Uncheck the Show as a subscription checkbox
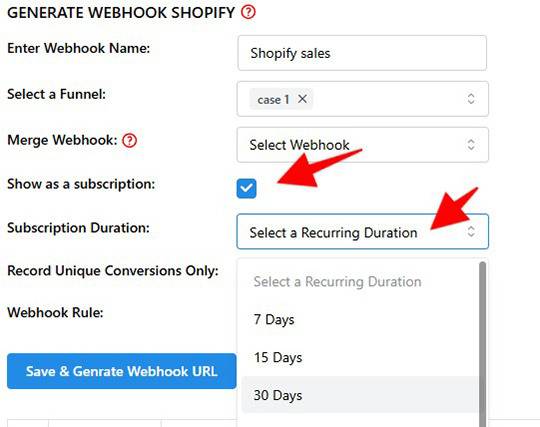 pos(247,188)
